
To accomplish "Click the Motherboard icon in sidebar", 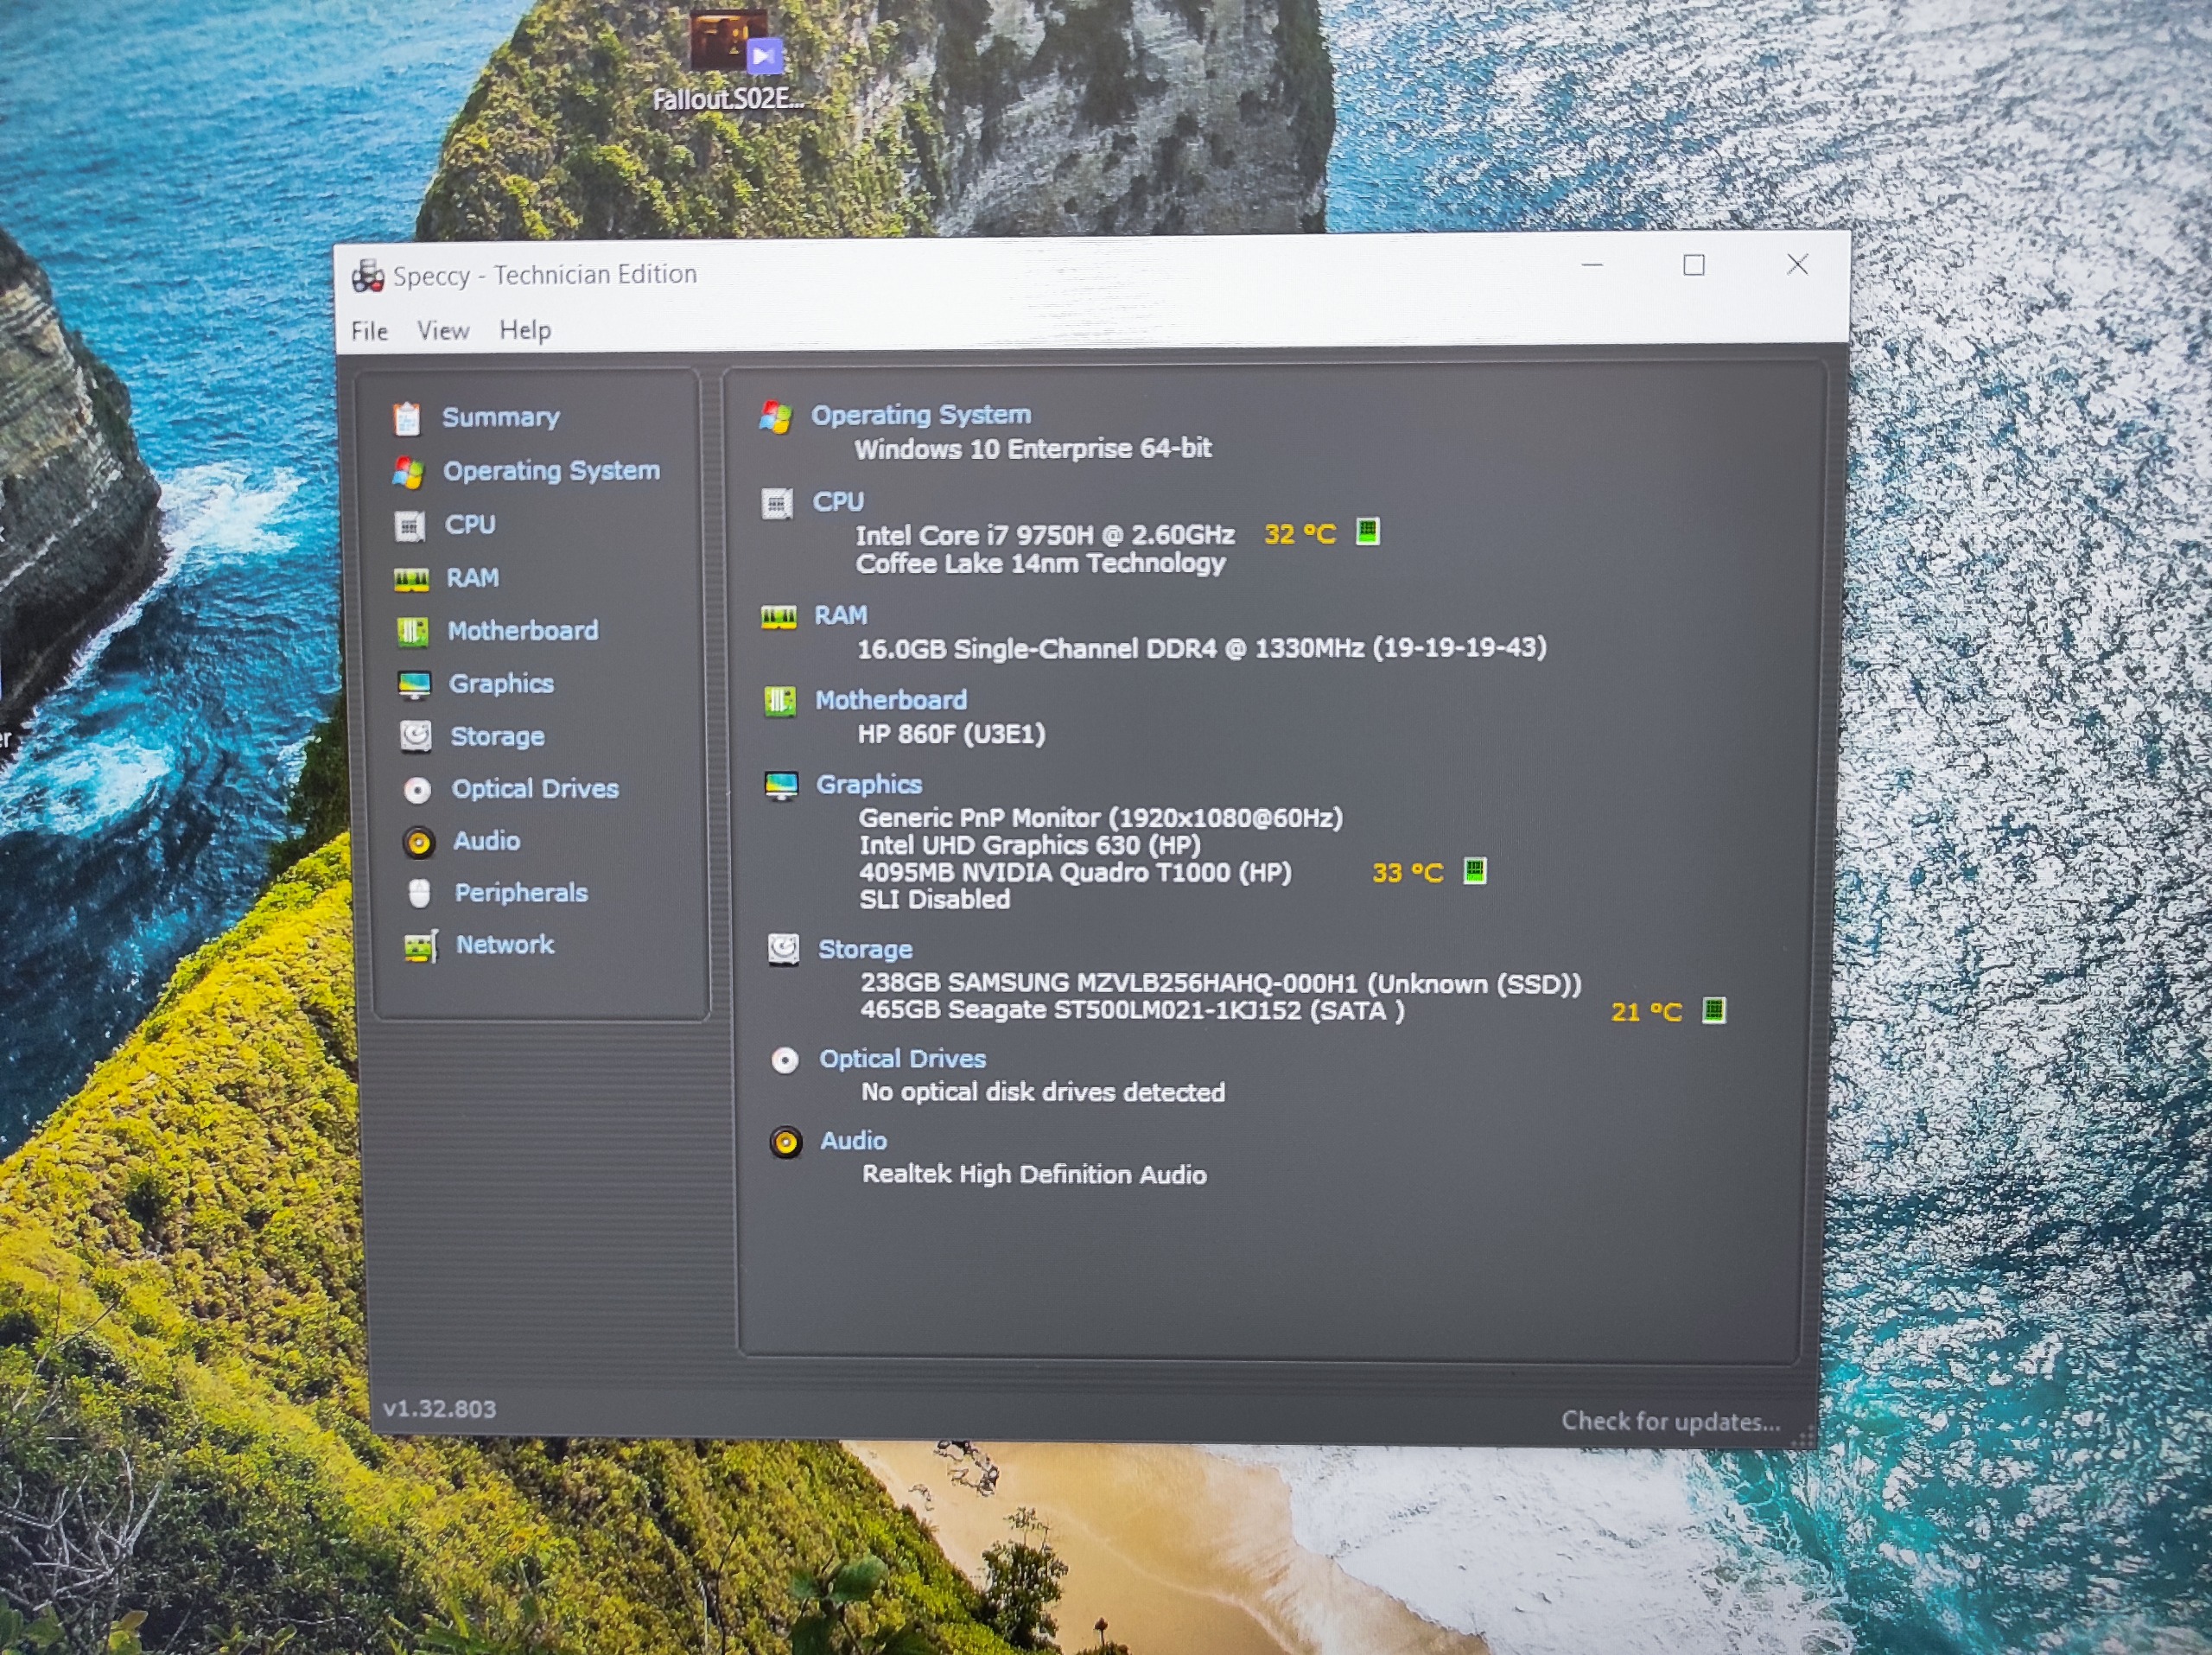I will 413,631.
